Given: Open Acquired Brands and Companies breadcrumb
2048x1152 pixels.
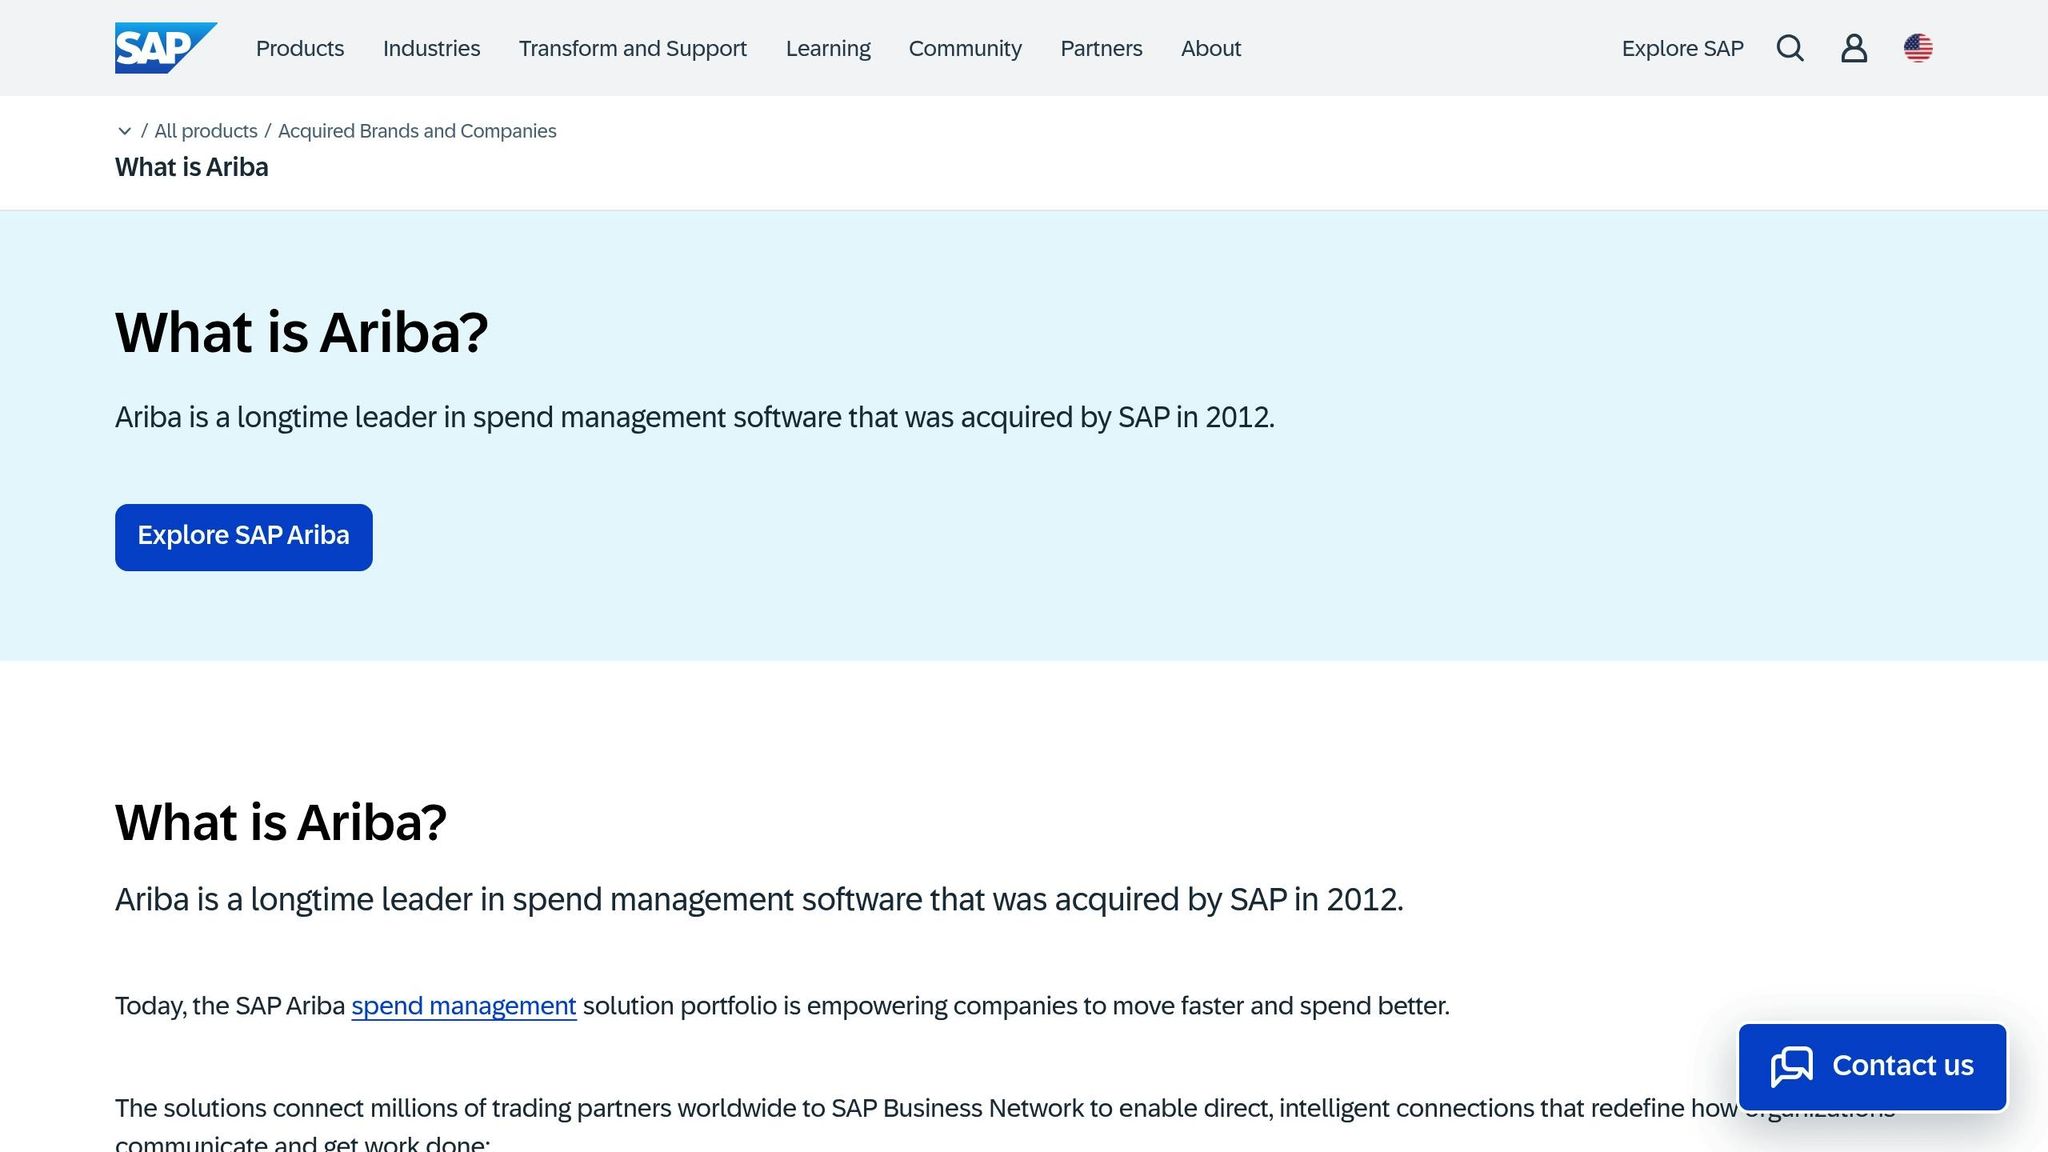Looking at the screenshot, I should [417, 131].
